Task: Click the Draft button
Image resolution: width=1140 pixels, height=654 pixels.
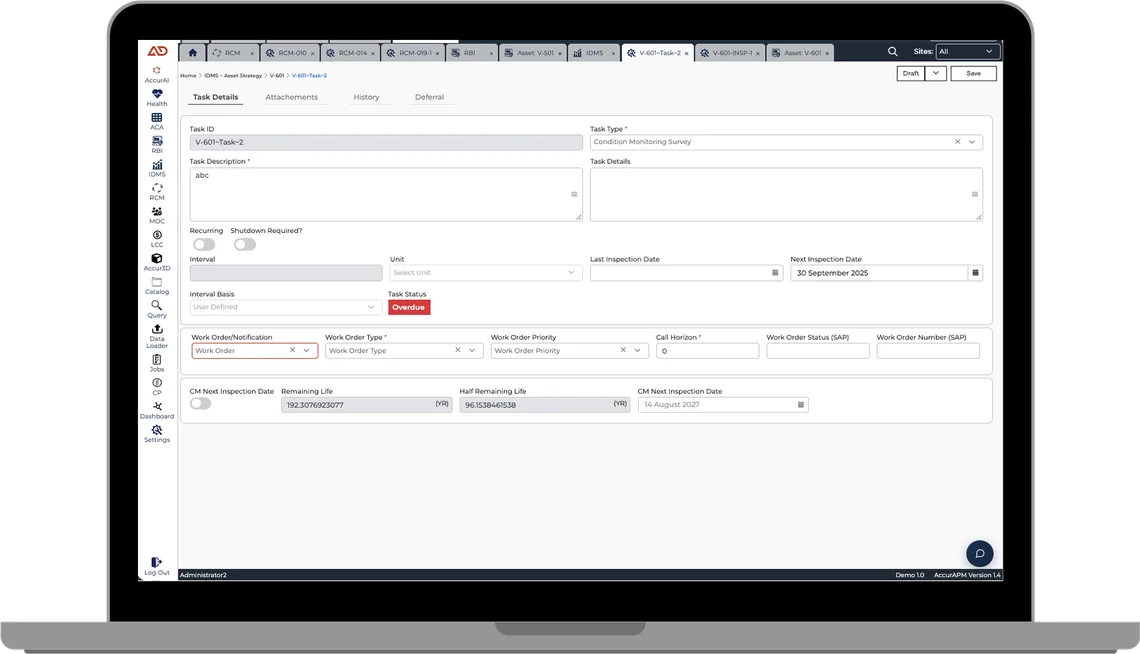Action: [x=910, y=73]
